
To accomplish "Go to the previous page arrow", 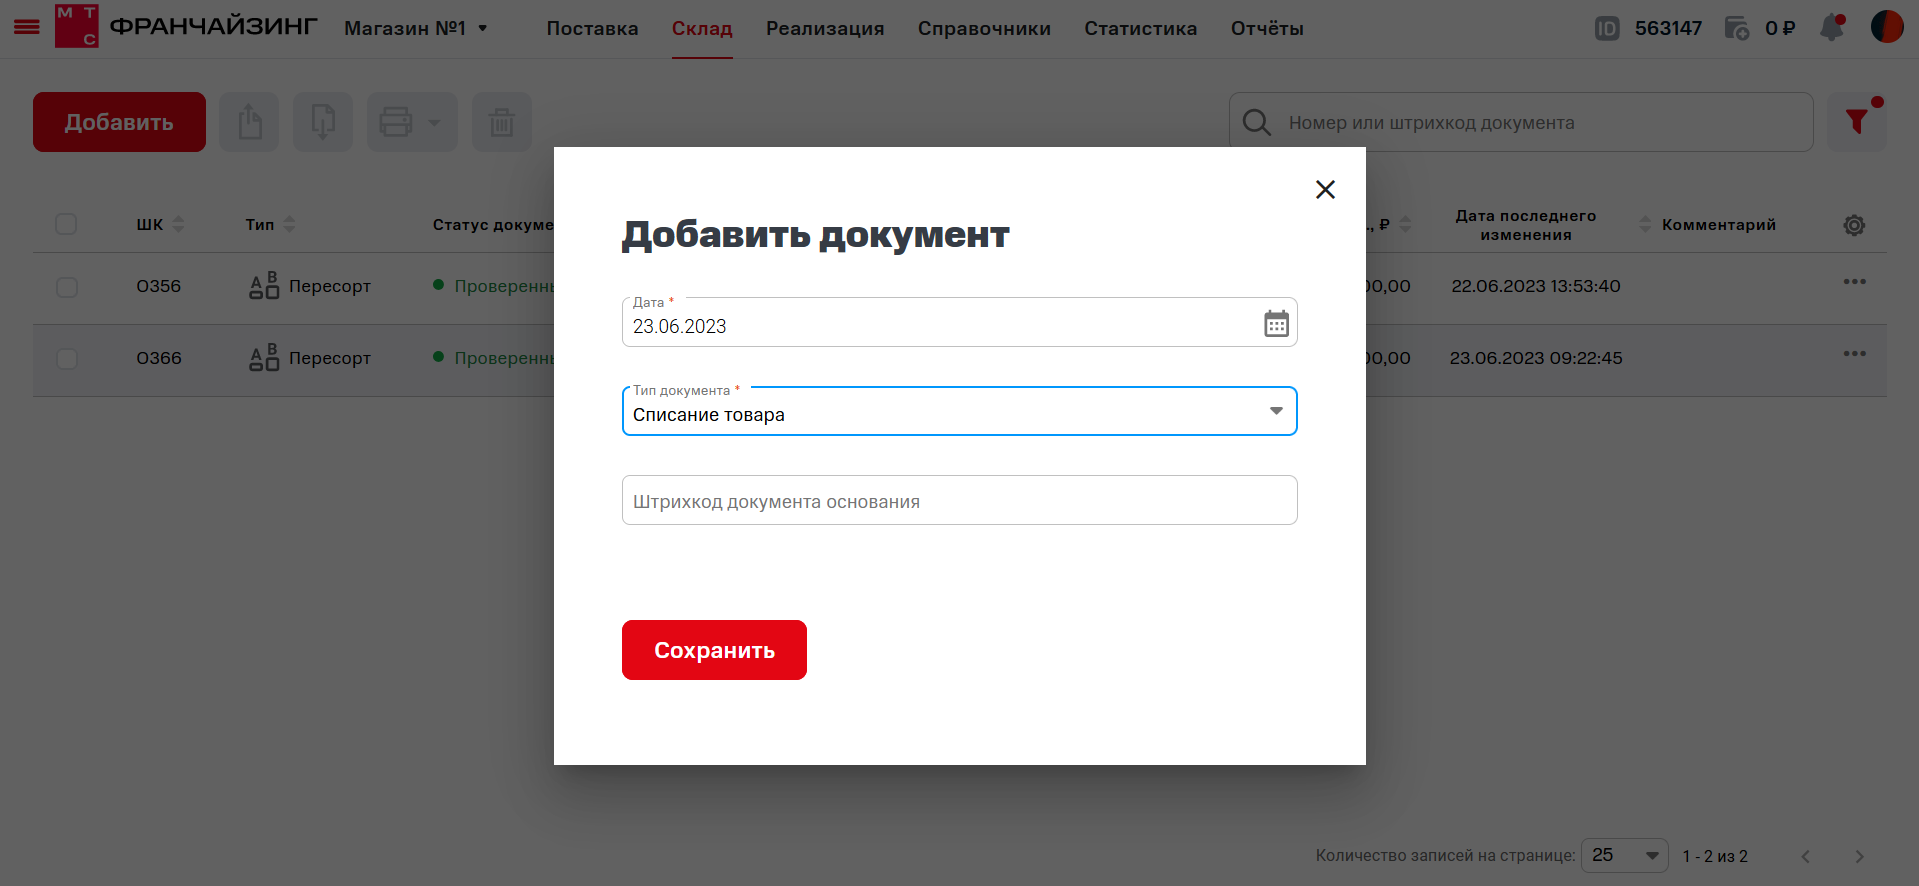I will tap(1806, 856).
